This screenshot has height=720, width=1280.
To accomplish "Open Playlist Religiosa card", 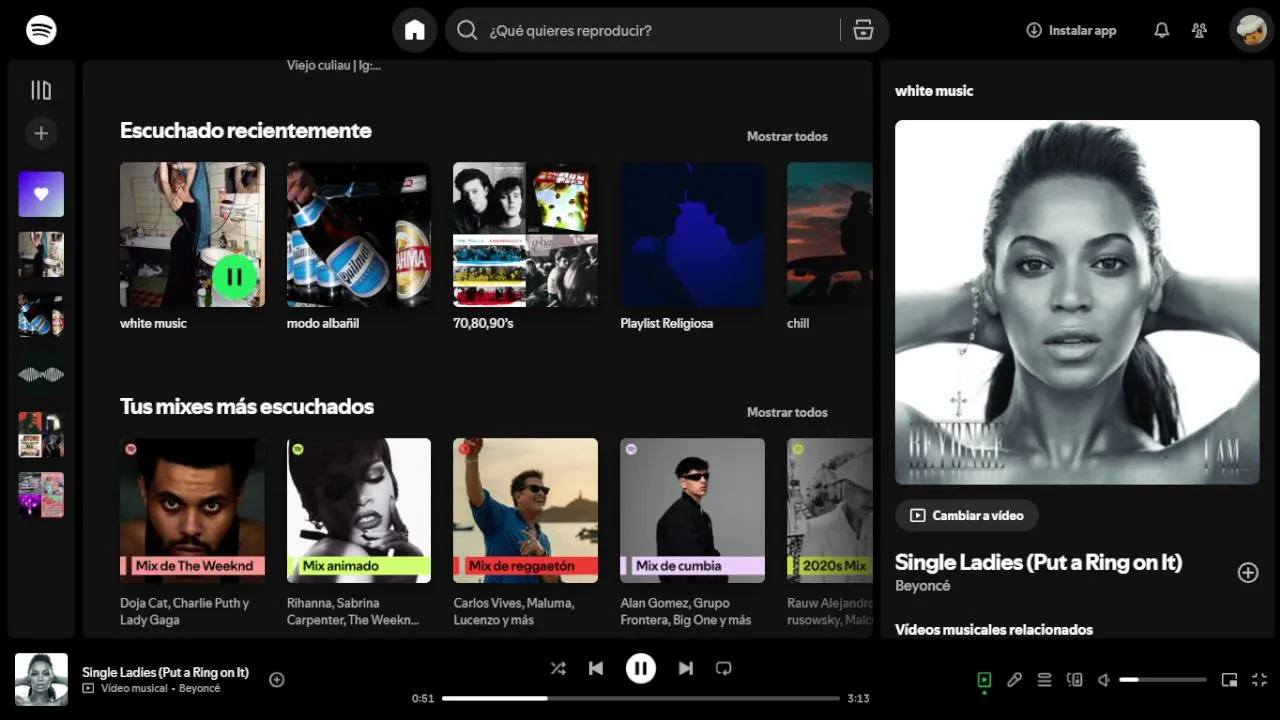I will [692, 247].
